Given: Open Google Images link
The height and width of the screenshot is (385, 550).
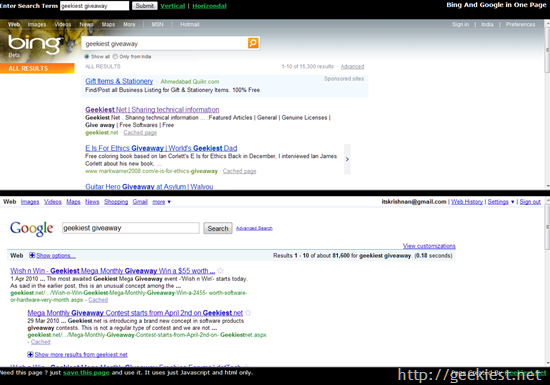Looking at the screenshot, I should tap(30, 202).
